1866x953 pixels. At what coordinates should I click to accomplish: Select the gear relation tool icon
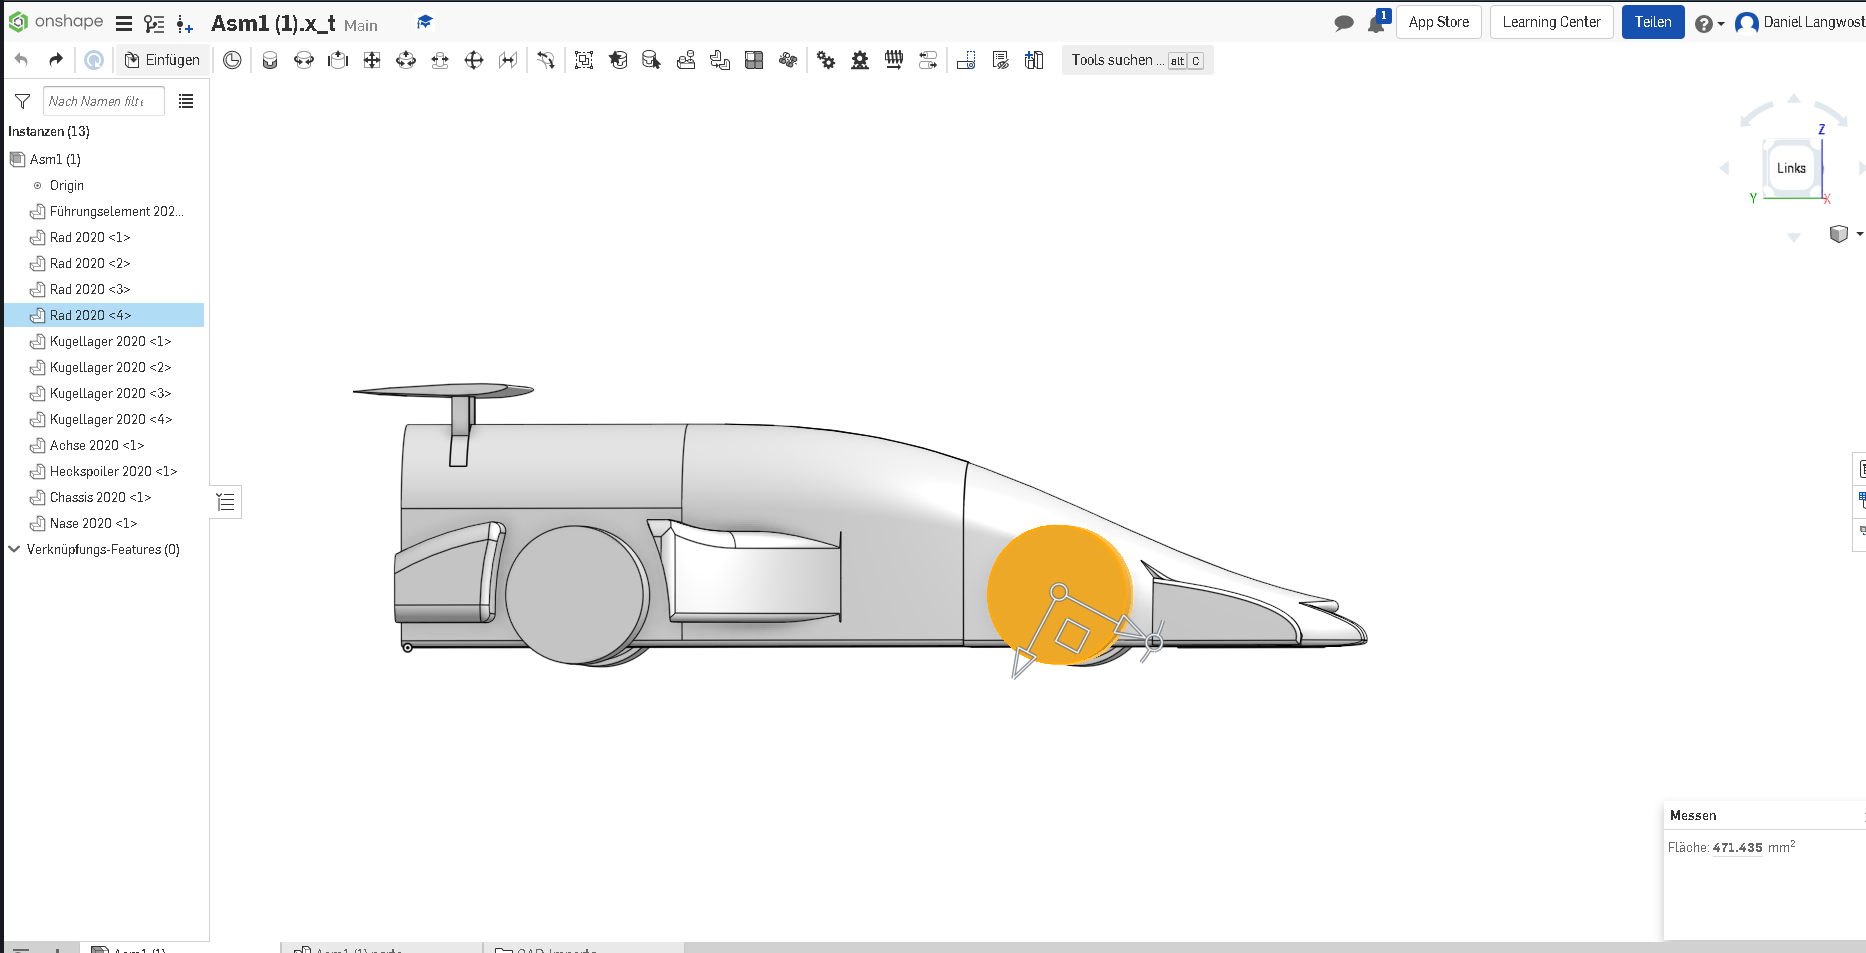[826, 60]
